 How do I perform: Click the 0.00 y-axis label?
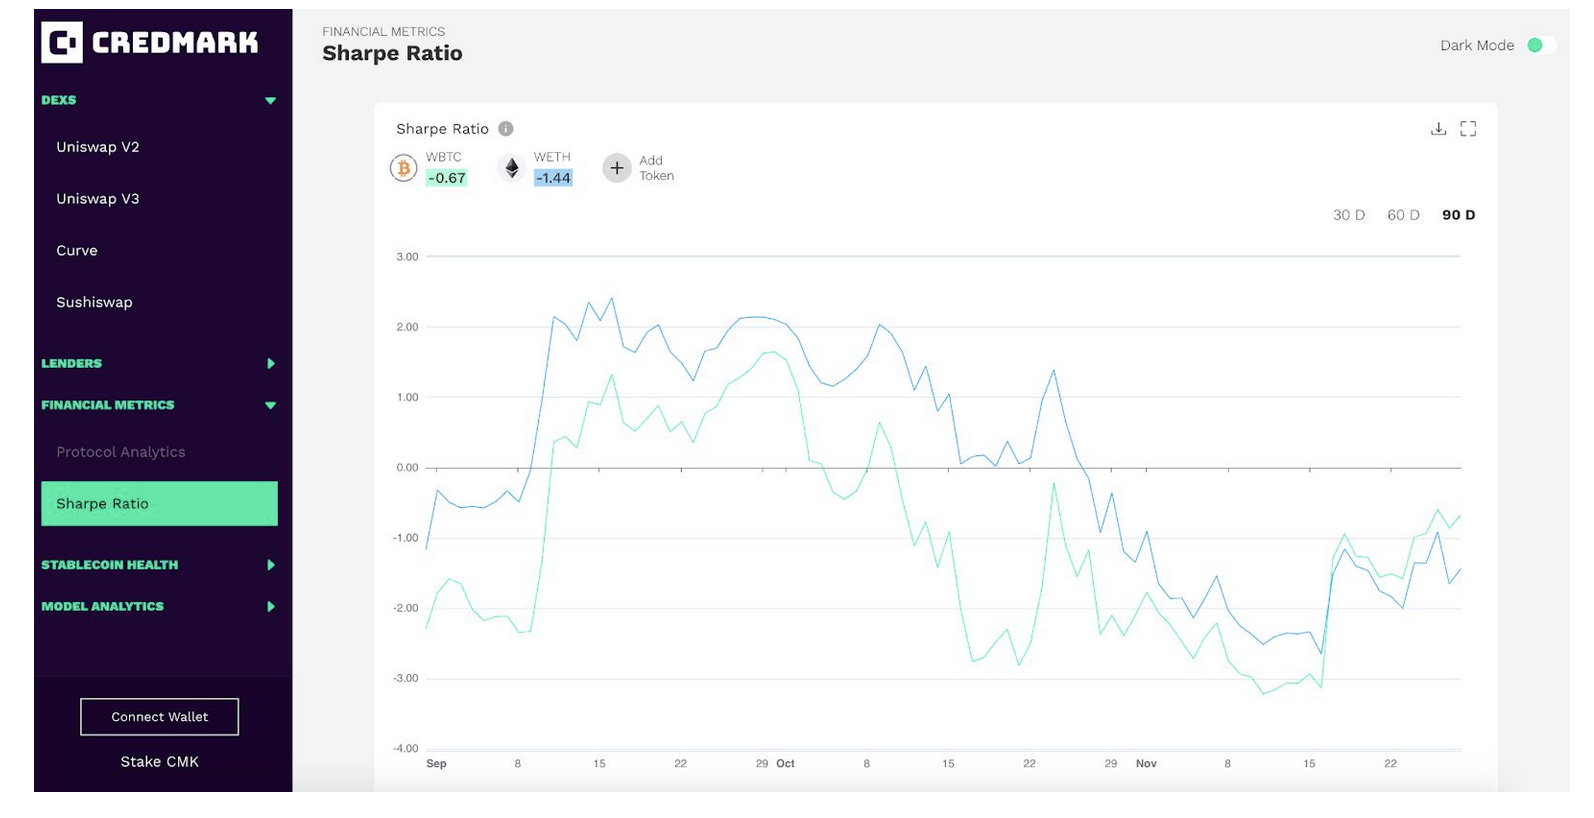(407, 468)
